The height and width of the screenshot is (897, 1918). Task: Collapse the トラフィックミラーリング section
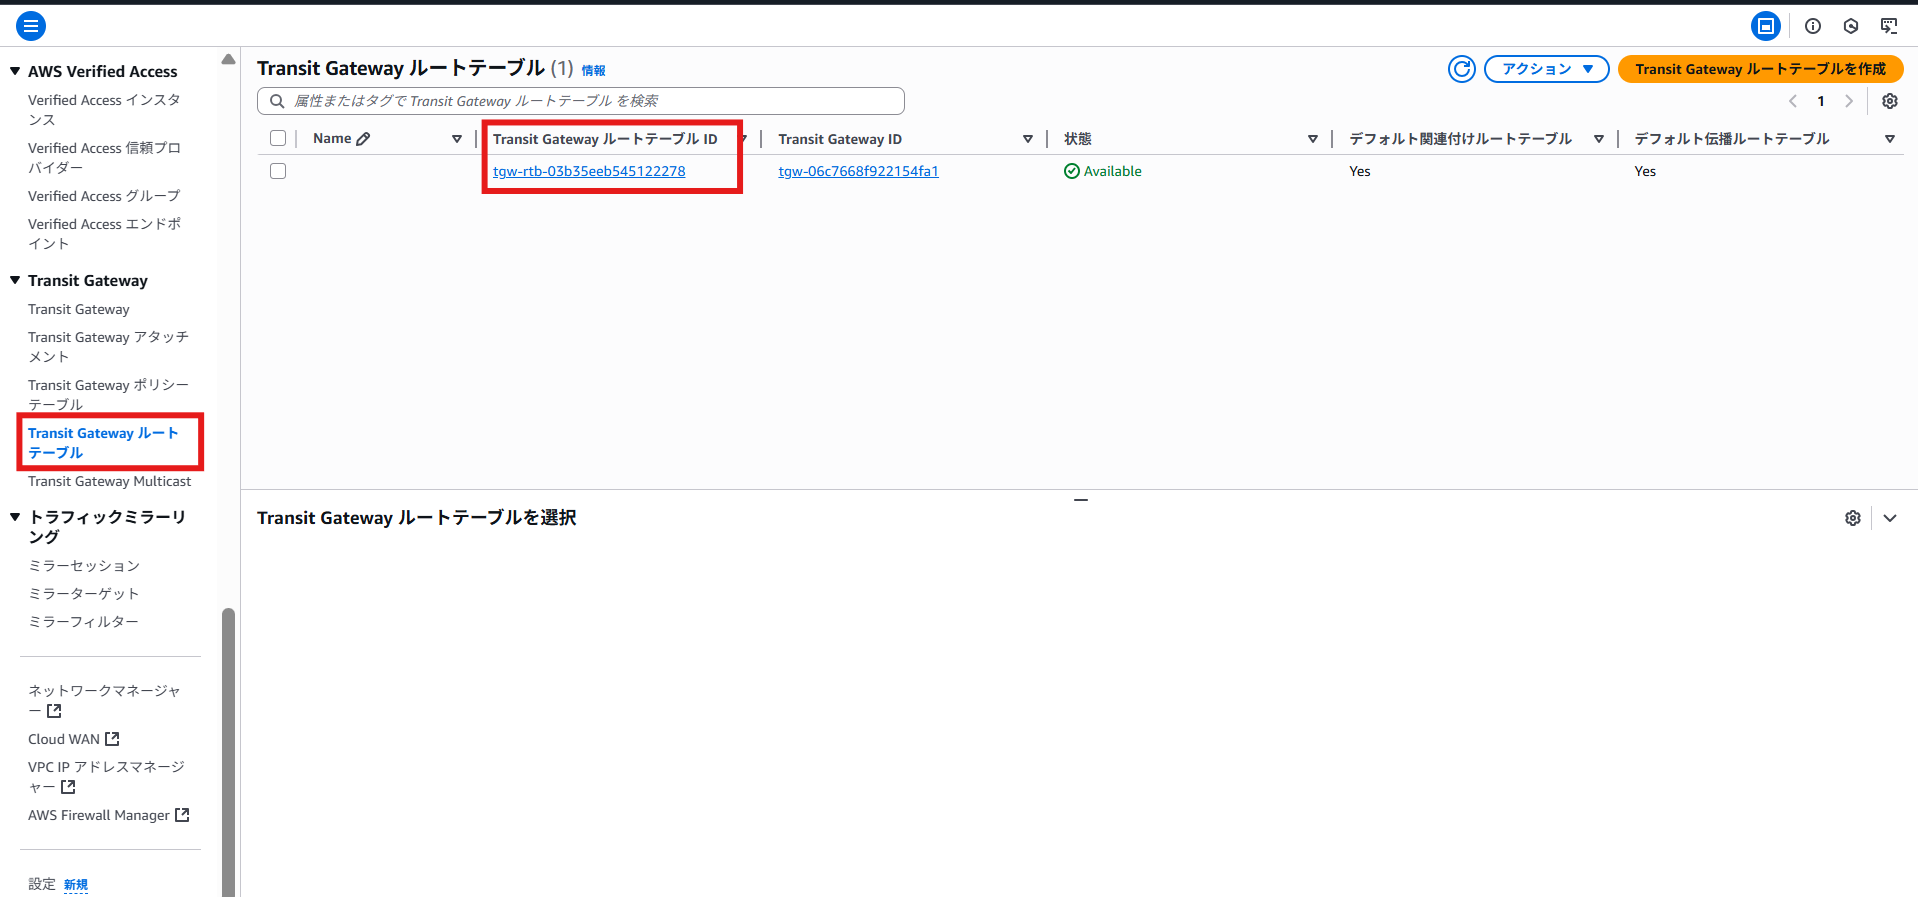15,517
